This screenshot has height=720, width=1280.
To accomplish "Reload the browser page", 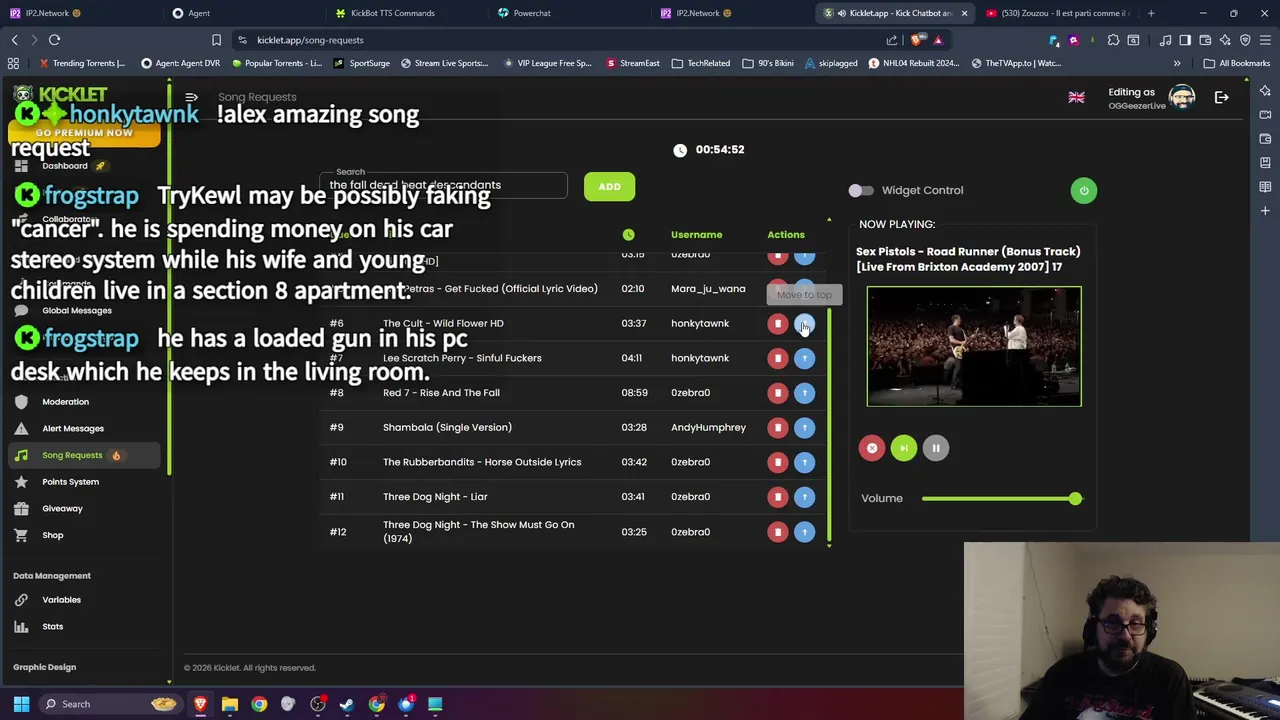I will [54, 40].
